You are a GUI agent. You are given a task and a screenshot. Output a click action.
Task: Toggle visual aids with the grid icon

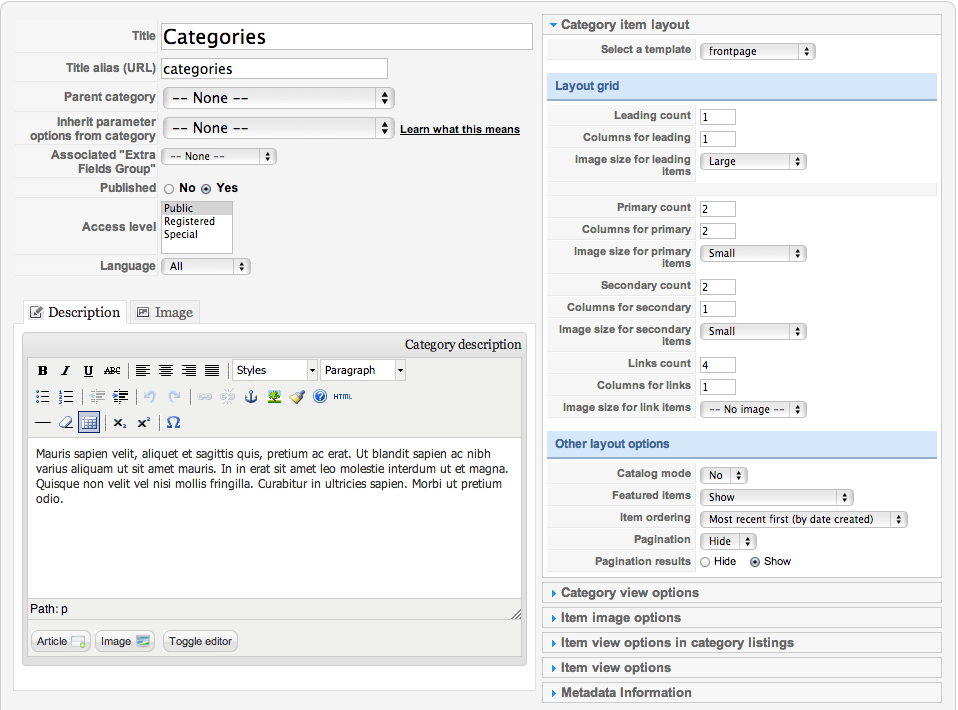coord(89,422)
